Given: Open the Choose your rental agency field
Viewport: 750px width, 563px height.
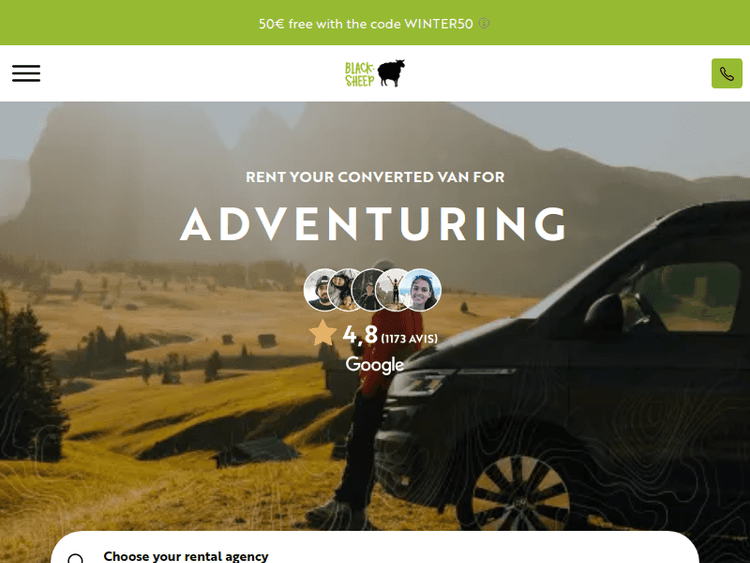Looking at the screenshot, I should [375, 550].
